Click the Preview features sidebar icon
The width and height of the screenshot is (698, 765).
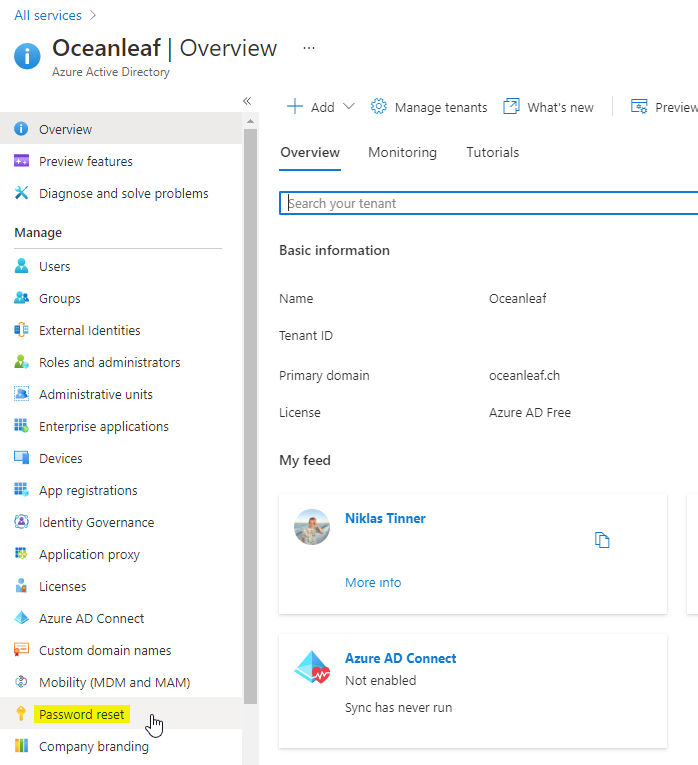[21, 161]
